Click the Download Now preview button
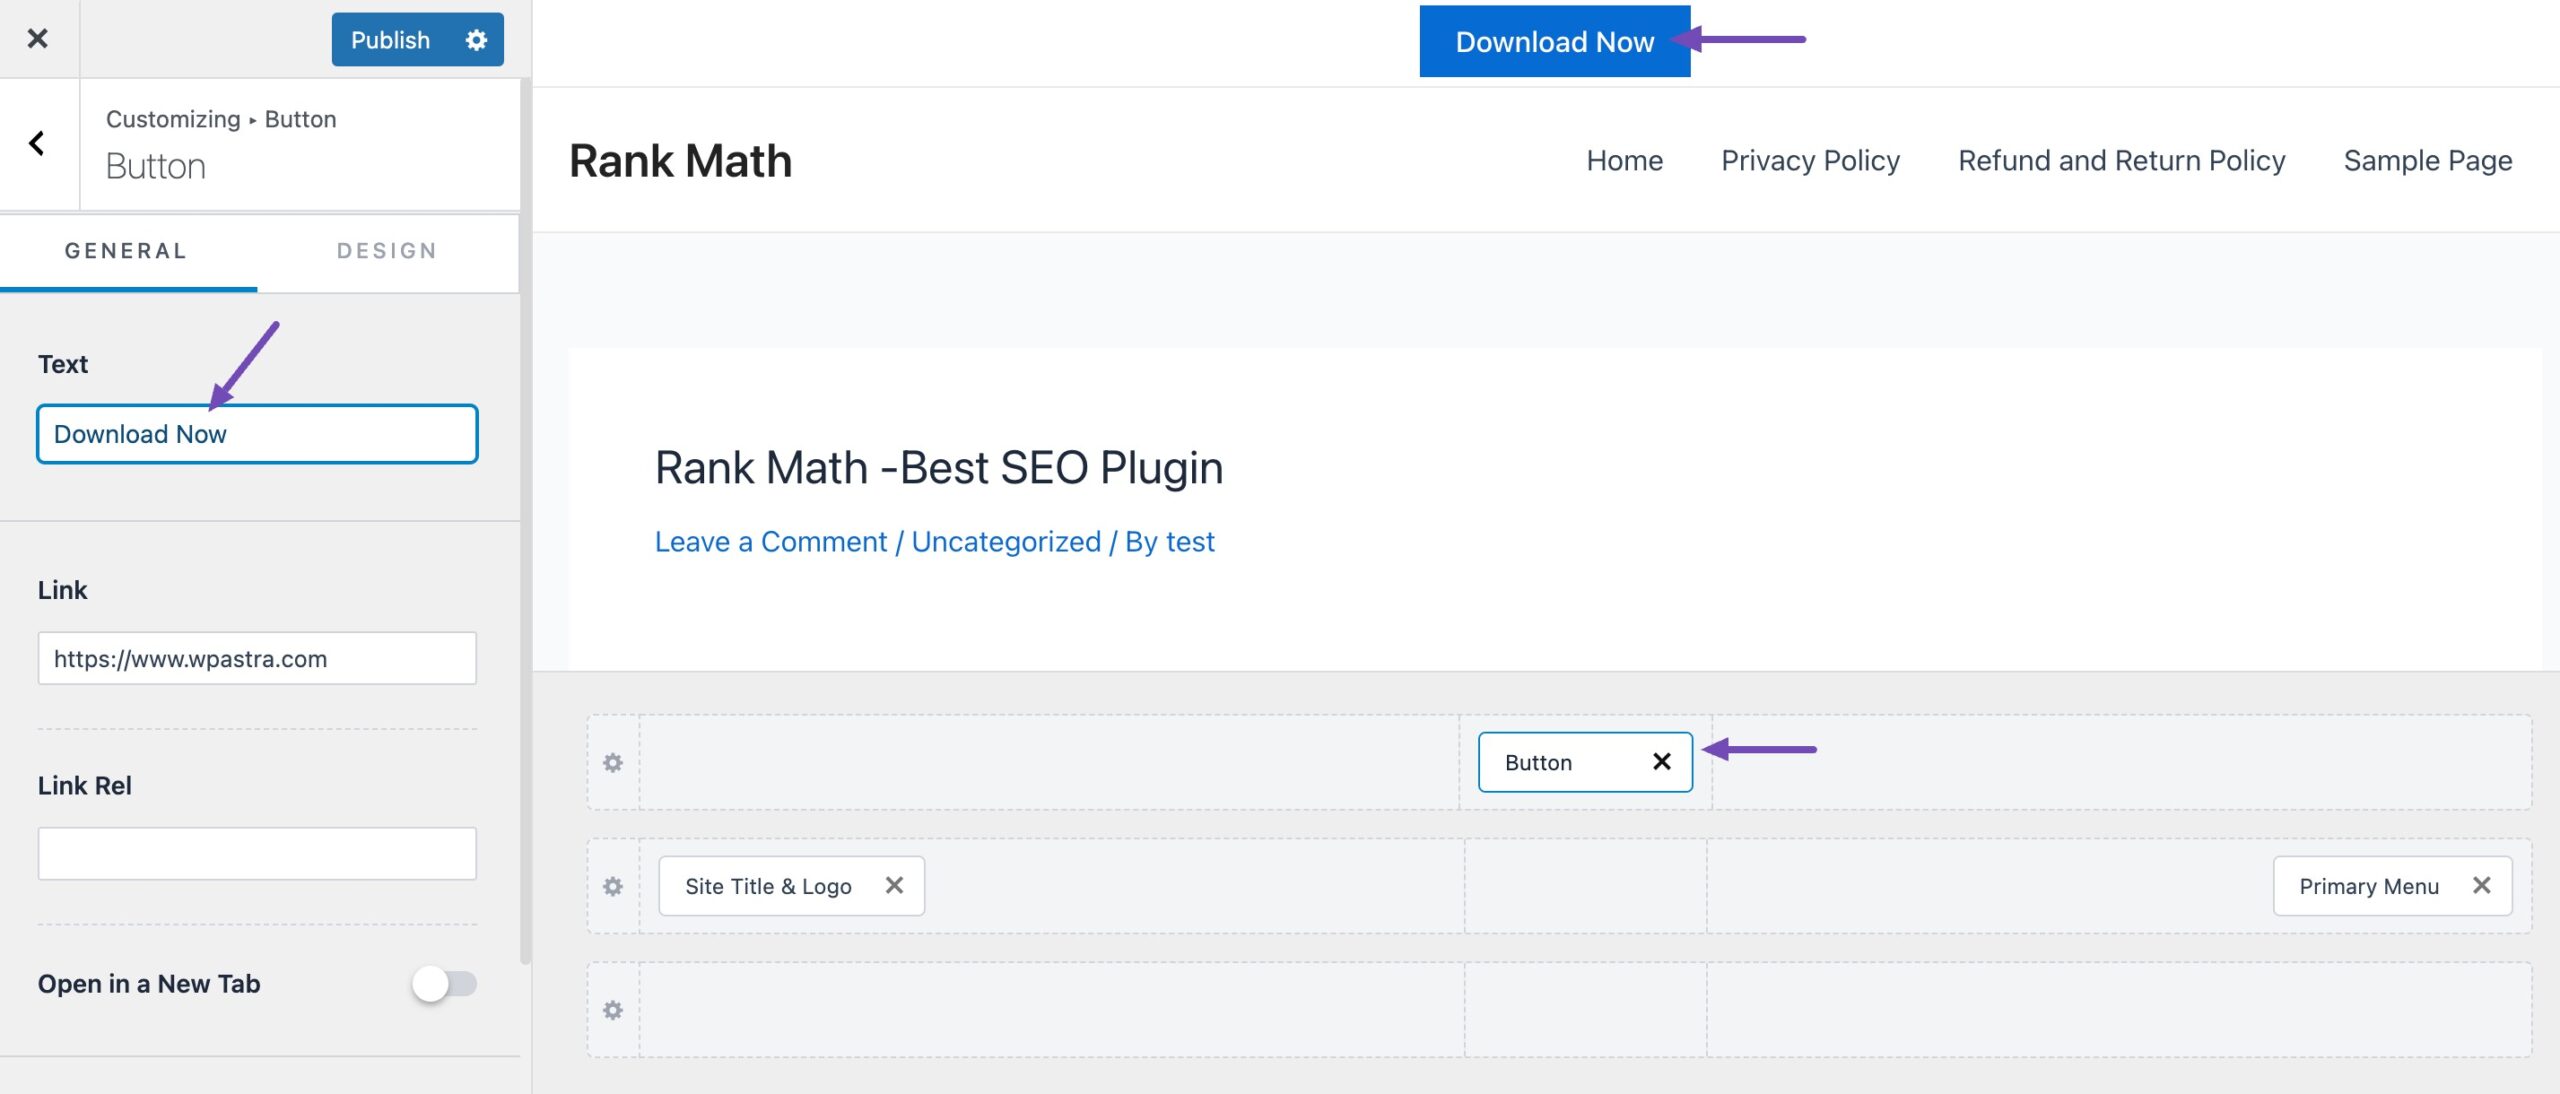 (x=1555, y=41)
